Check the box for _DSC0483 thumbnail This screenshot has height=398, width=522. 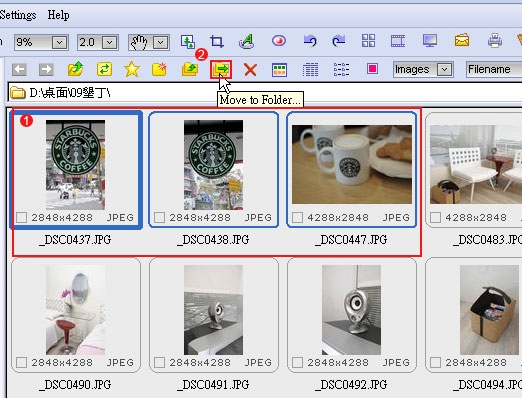435,217
